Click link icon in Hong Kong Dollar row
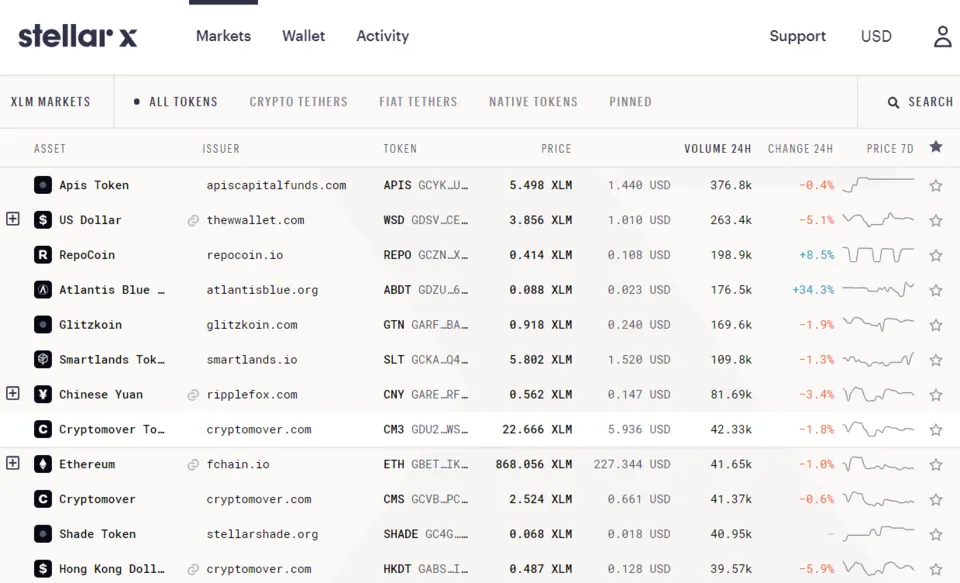 pos(193,570)
